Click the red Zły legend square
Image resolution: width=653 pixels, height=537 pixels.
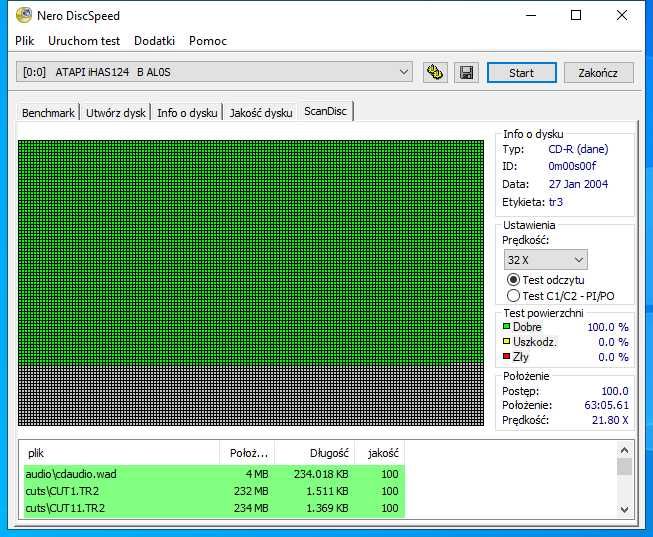[506, 356]
